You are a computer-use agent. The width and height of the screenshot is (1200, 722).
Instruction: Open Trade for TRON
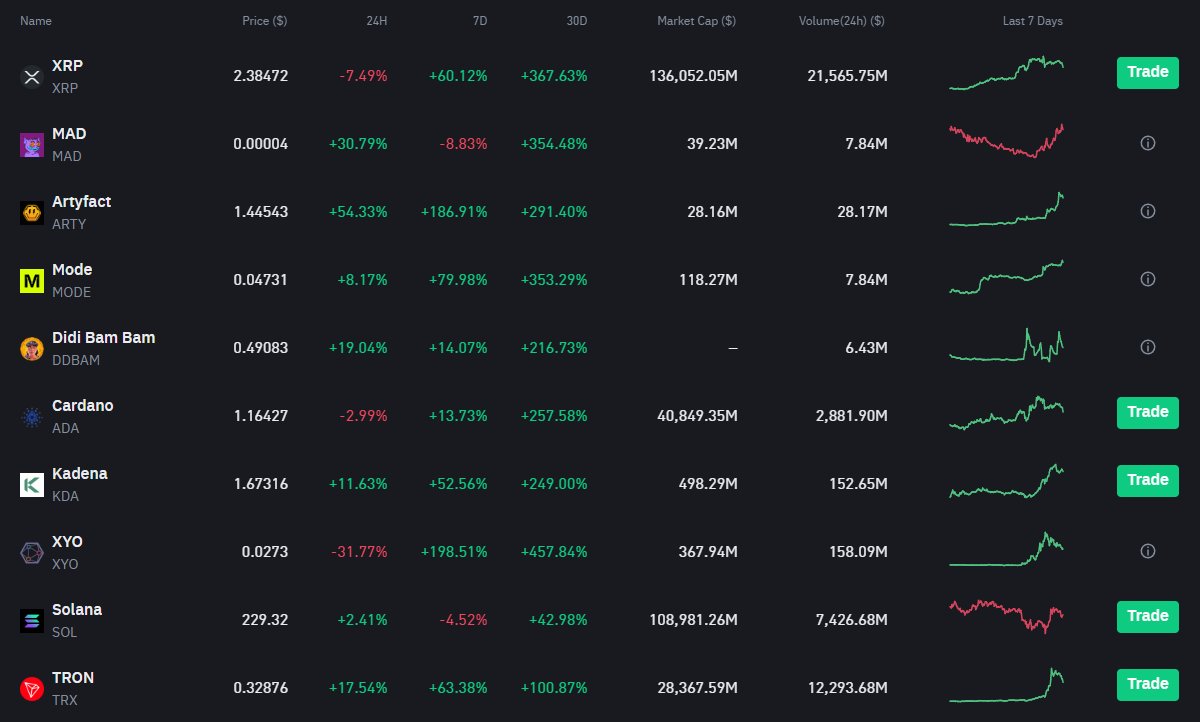point(1148,684)
